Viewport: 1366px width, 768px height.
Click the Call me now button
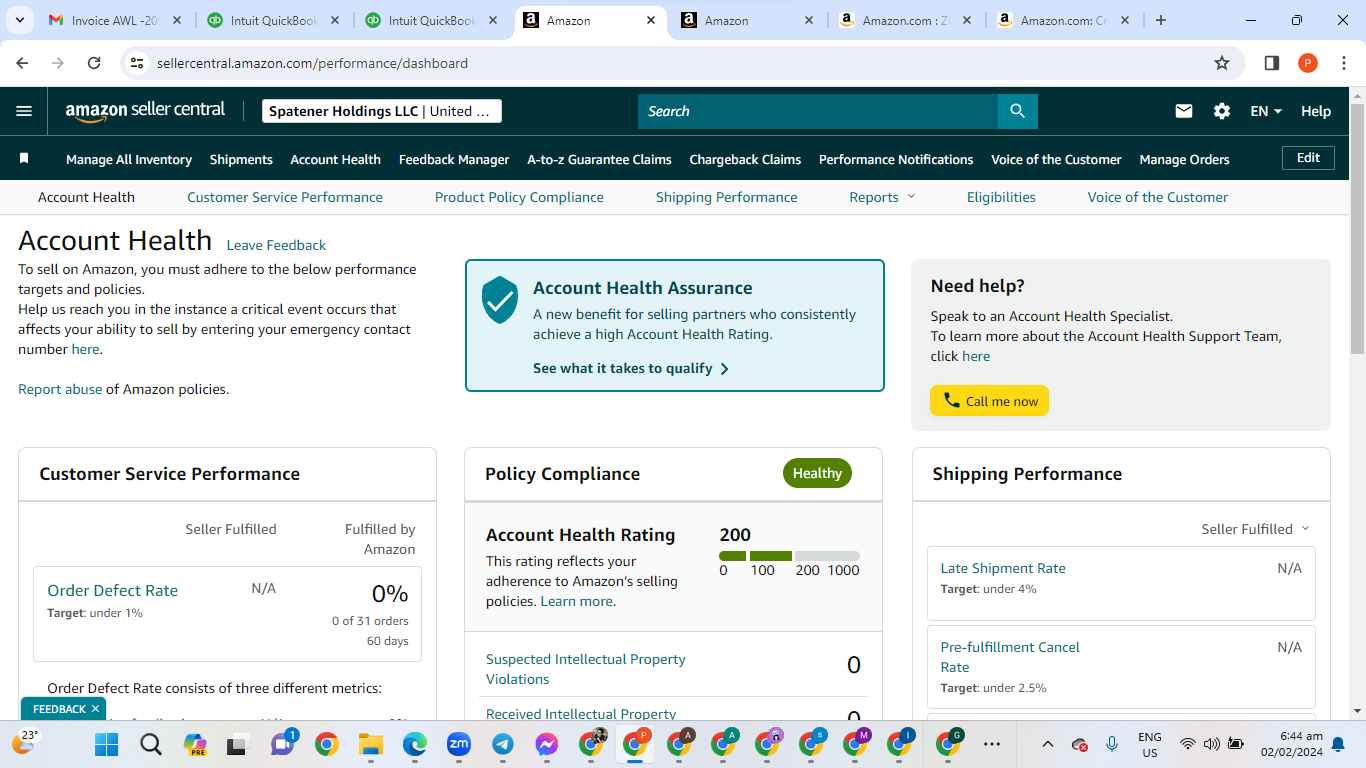[x=990, y=401]
